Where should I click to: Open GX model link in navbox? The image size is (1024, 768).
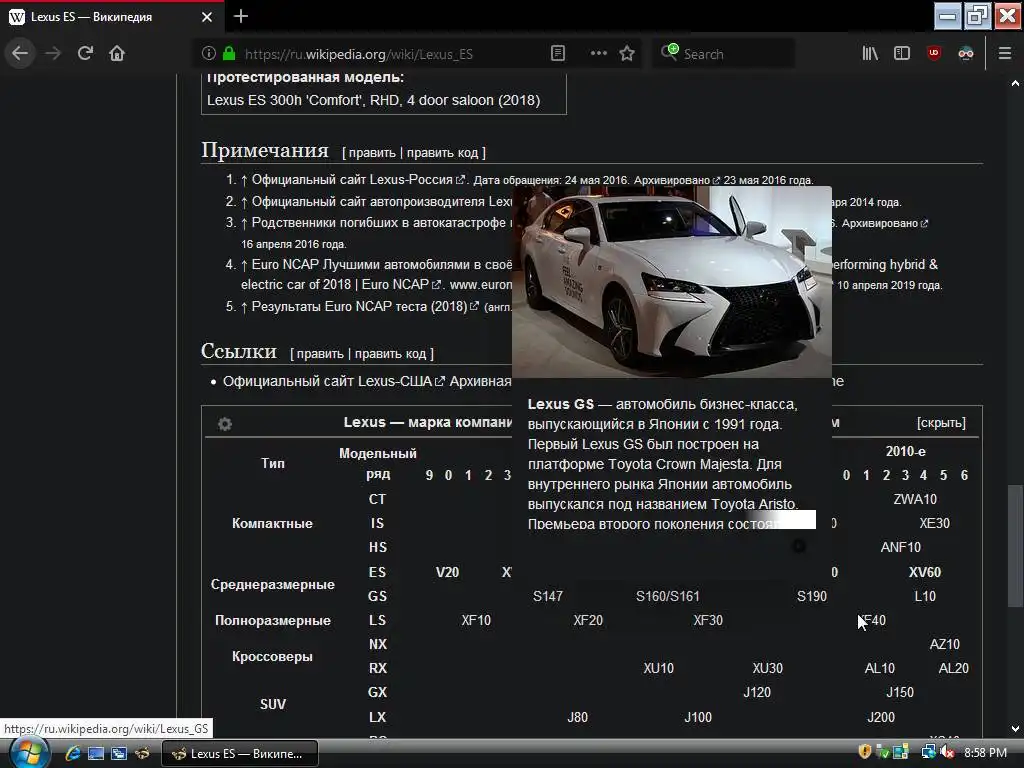tap(377, 692)
